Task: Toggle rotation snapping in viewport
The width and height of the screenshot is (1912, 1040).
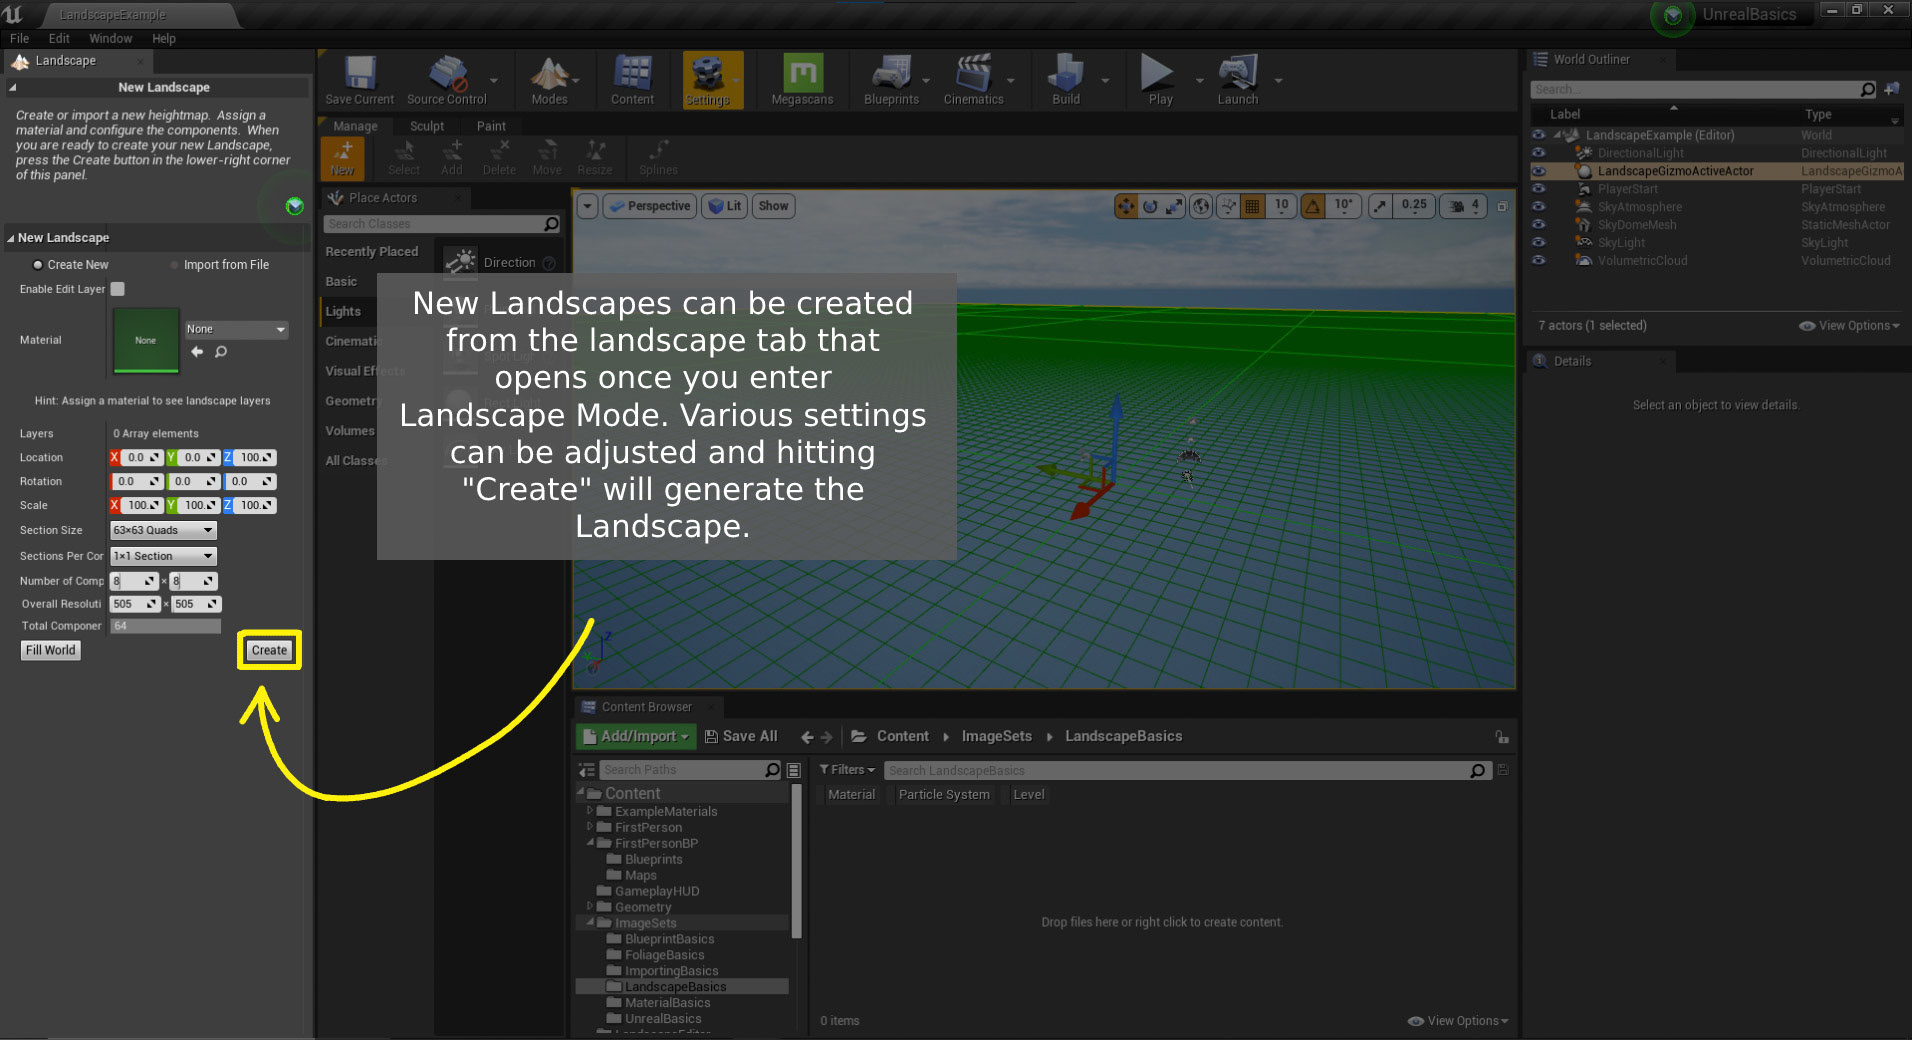Action: [1313, 206]
